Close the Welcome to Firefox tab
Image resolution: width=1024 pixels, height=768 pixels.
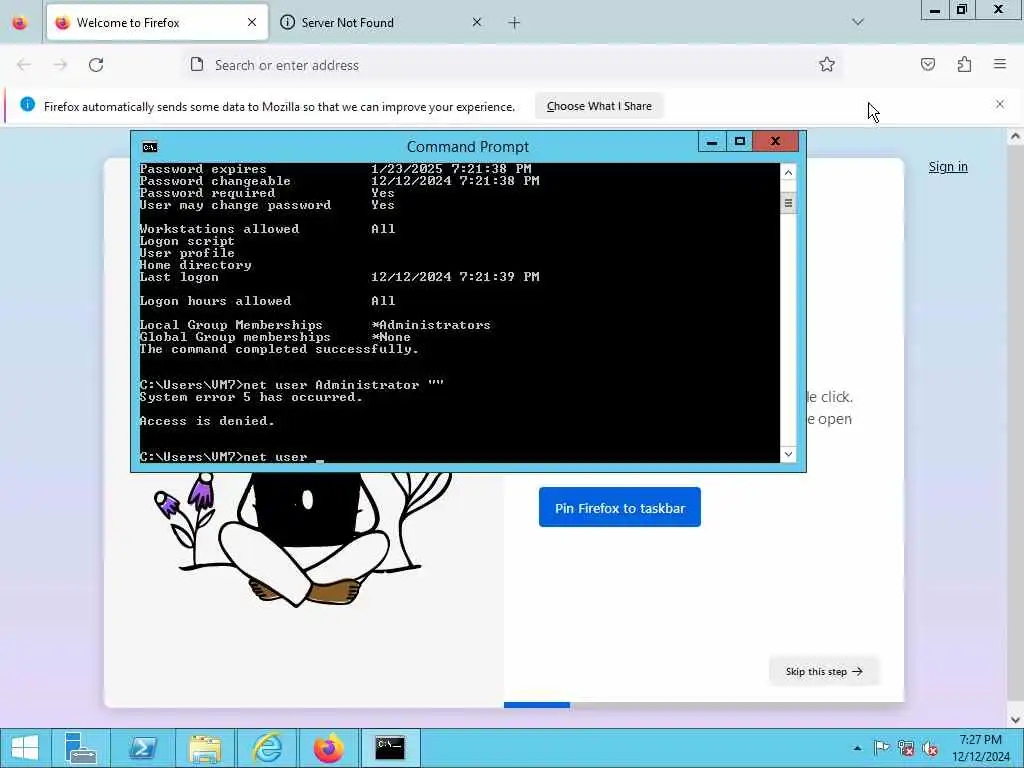(x=252, y=22)
